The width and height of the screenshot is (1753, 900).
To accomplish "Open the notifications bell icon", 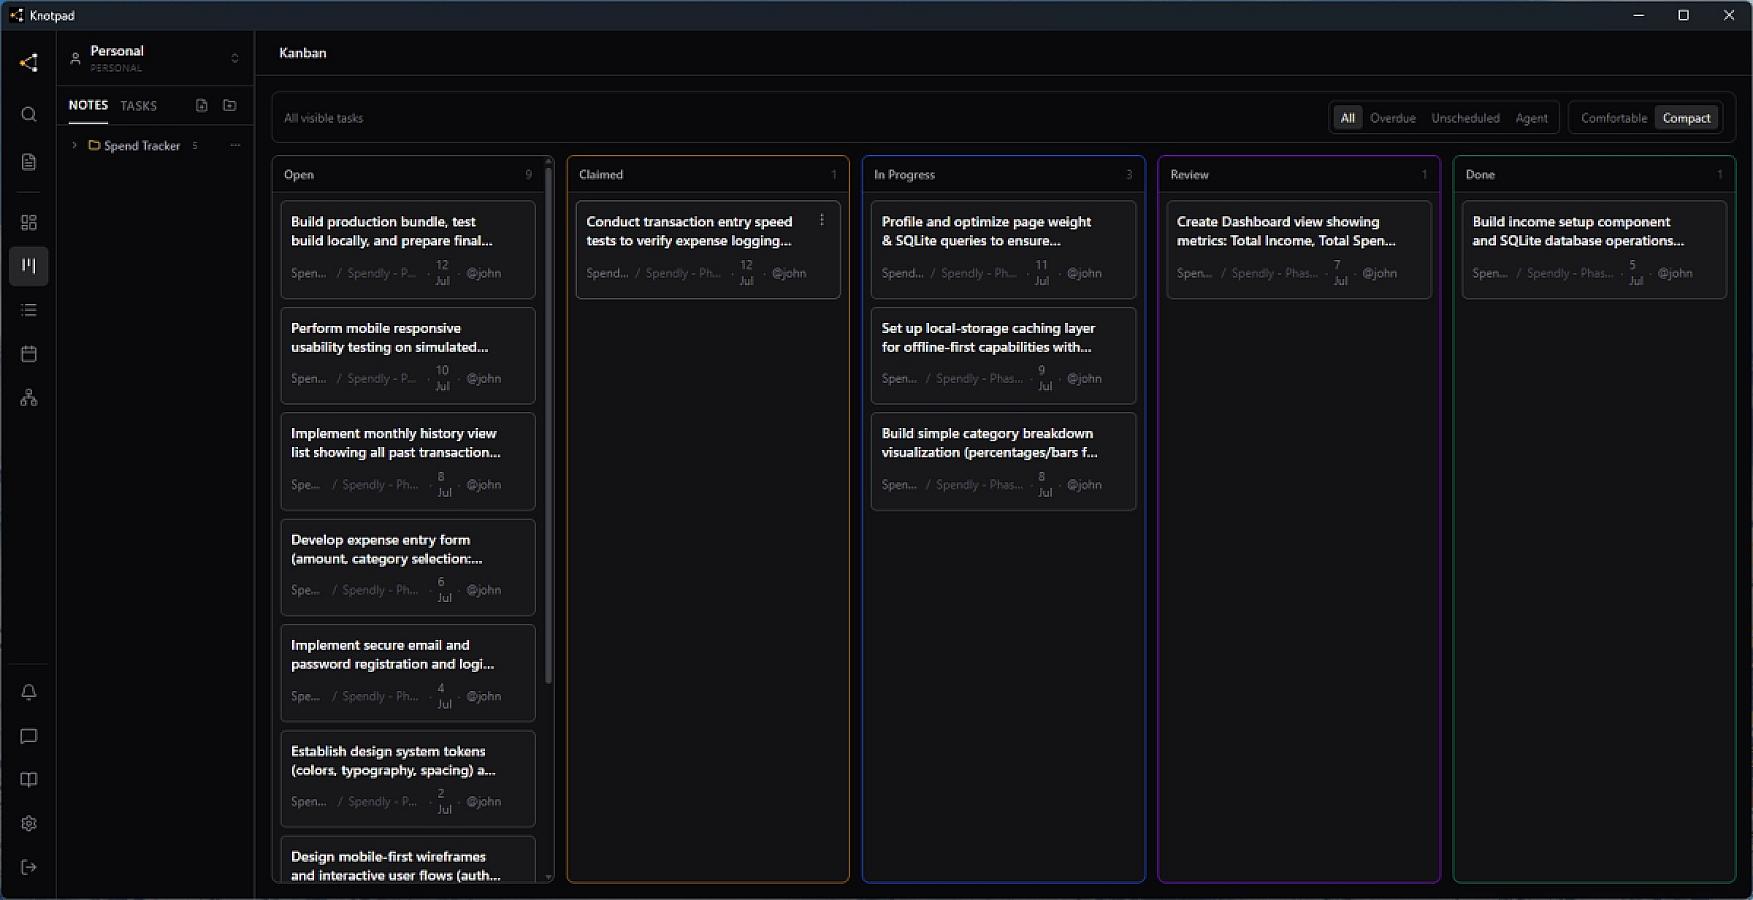I will click(29, 692).
